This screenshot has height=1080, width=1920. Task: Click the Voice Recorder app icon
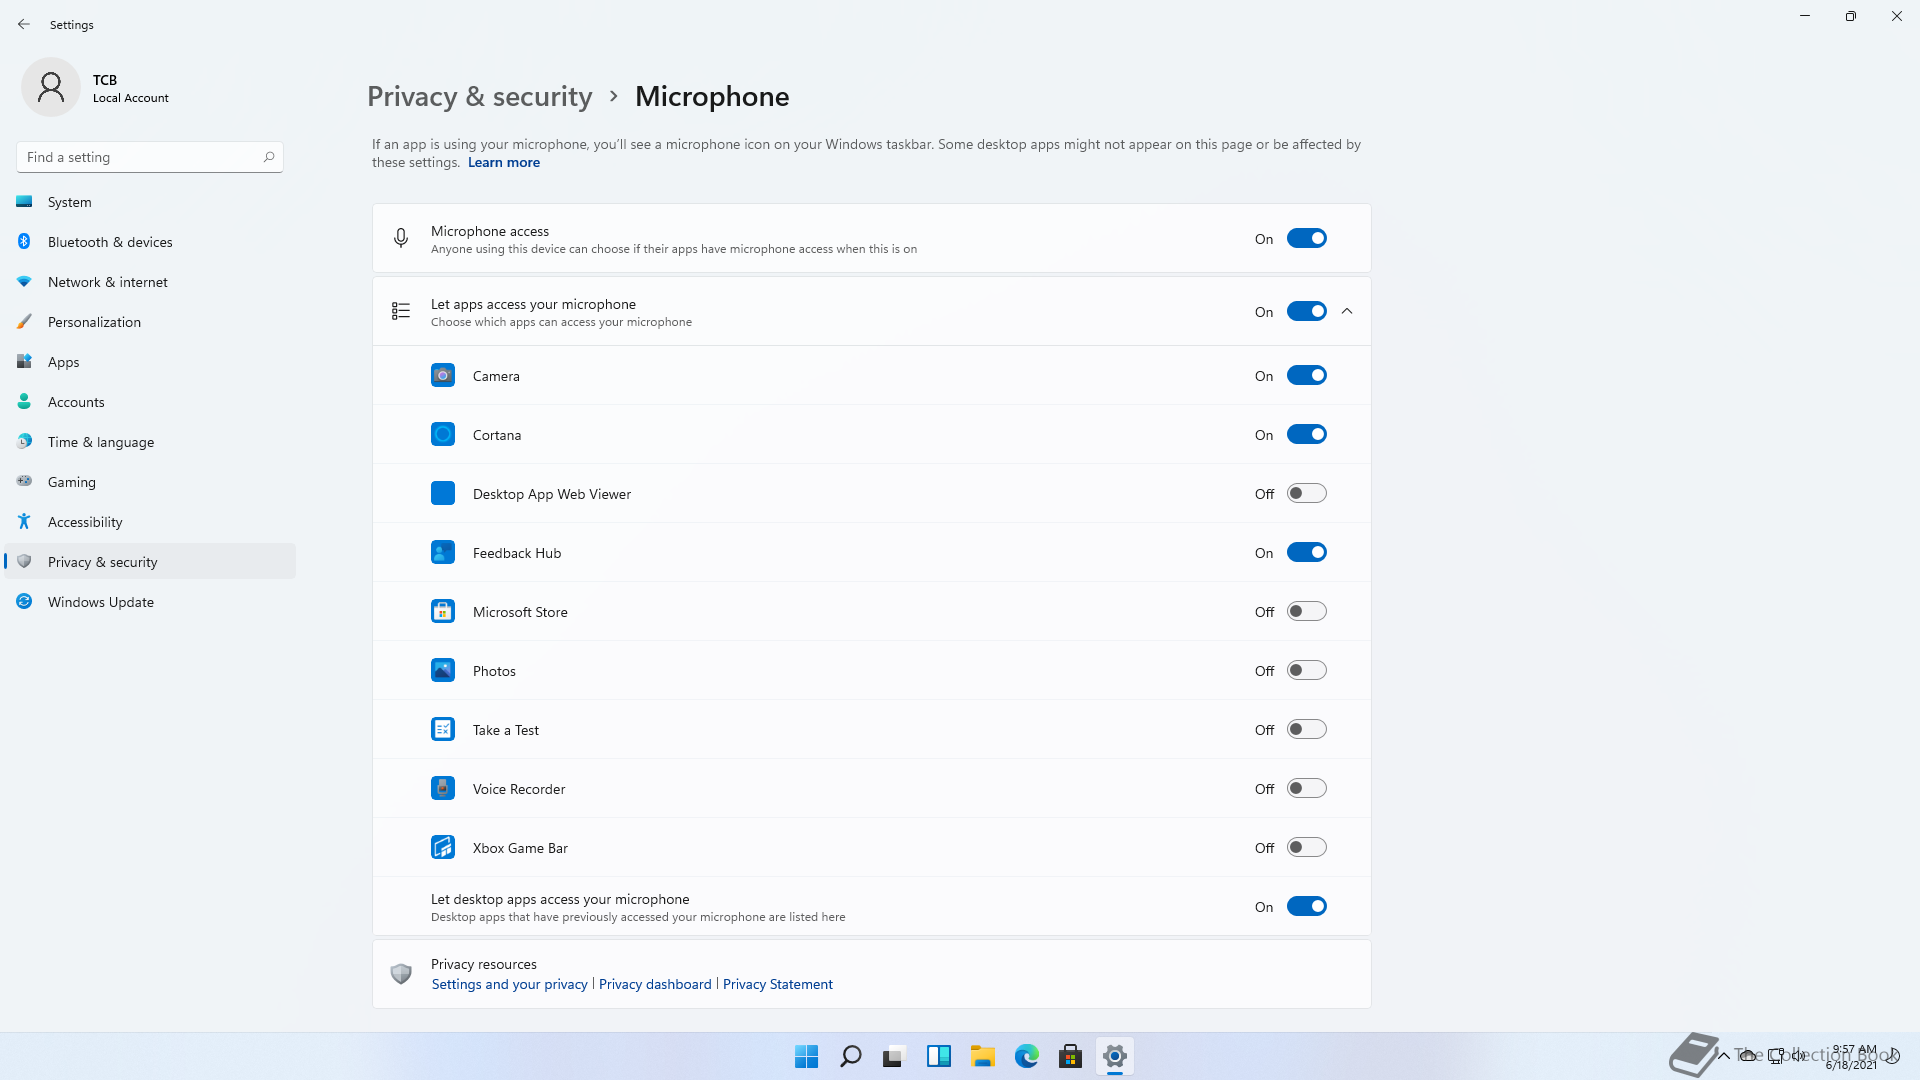click(443, 788)
